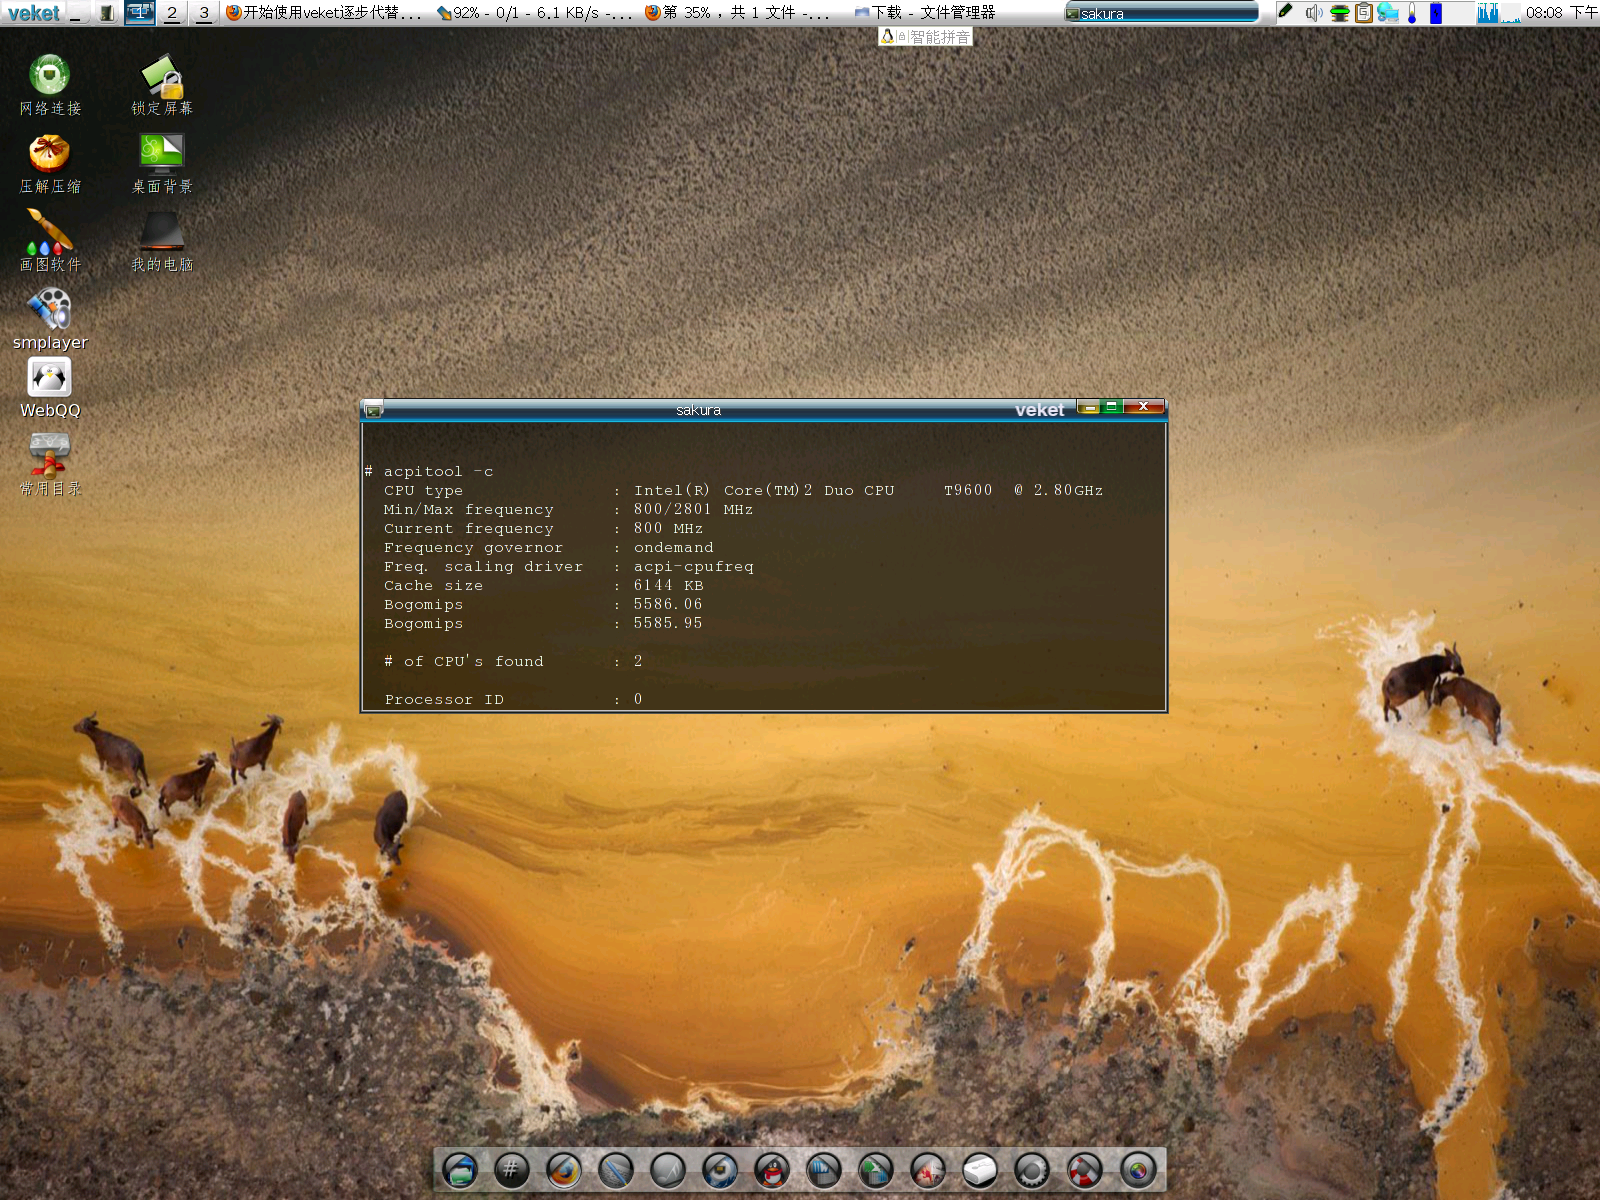Screen dimensions: 1600x1200
Task: Open the sakura window menu icon
Action: pyautogui.click(x=374, y=410)
